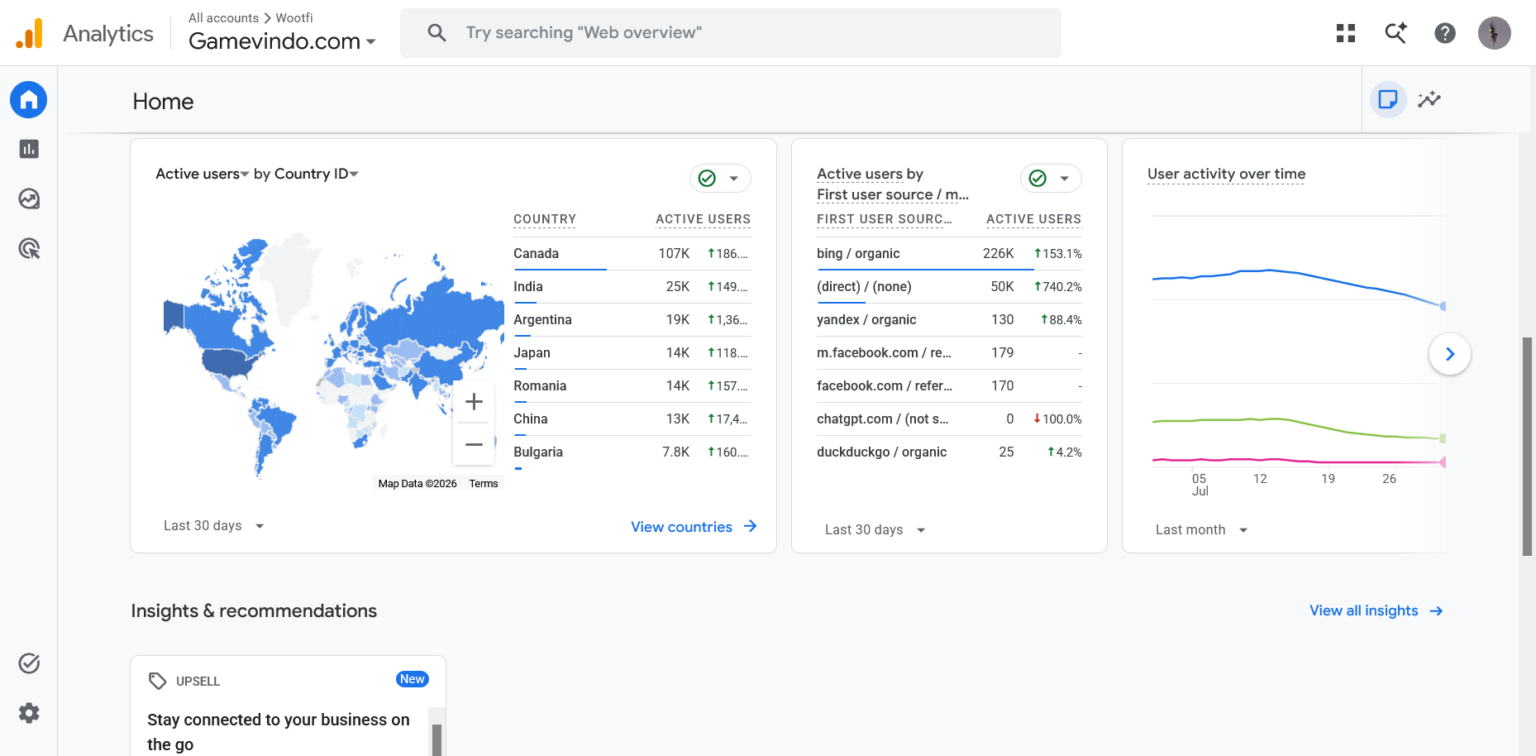Click the Insights & recommendations heading
Viewport: 1536px width, 756px height.
click(254, 611)
